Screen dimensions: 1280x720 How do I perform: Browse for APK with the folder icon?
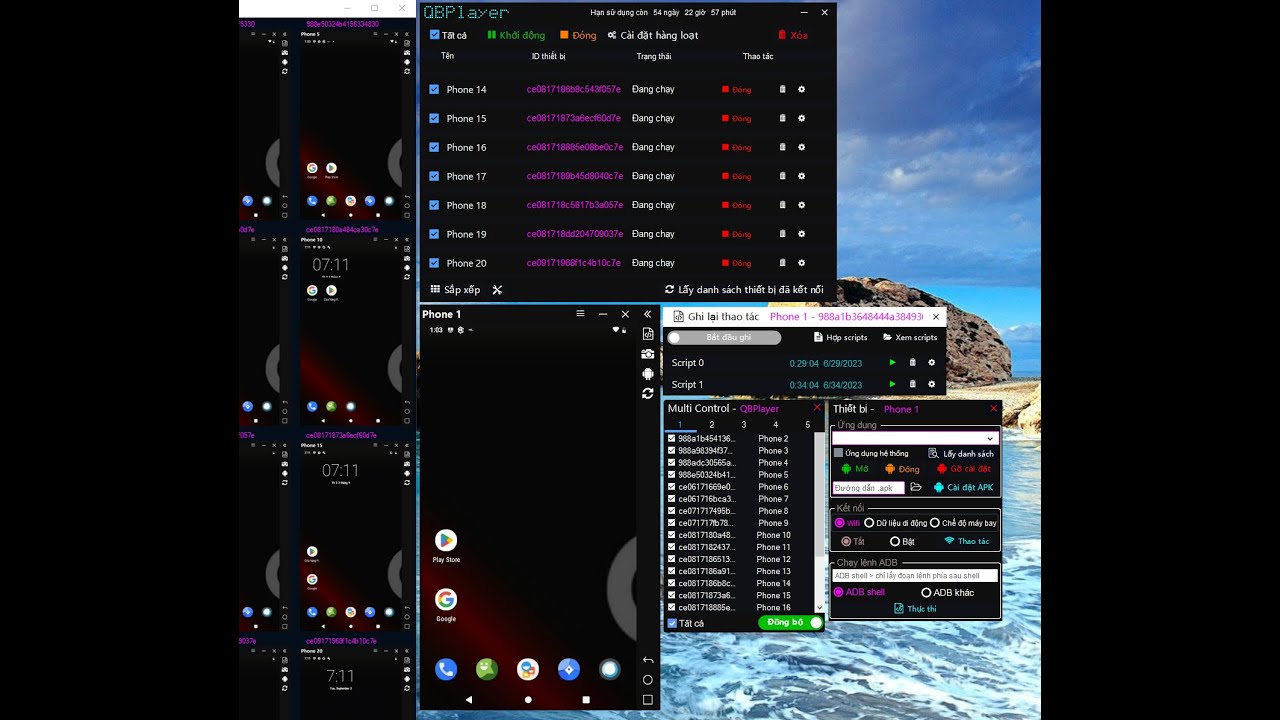[915, 487]
